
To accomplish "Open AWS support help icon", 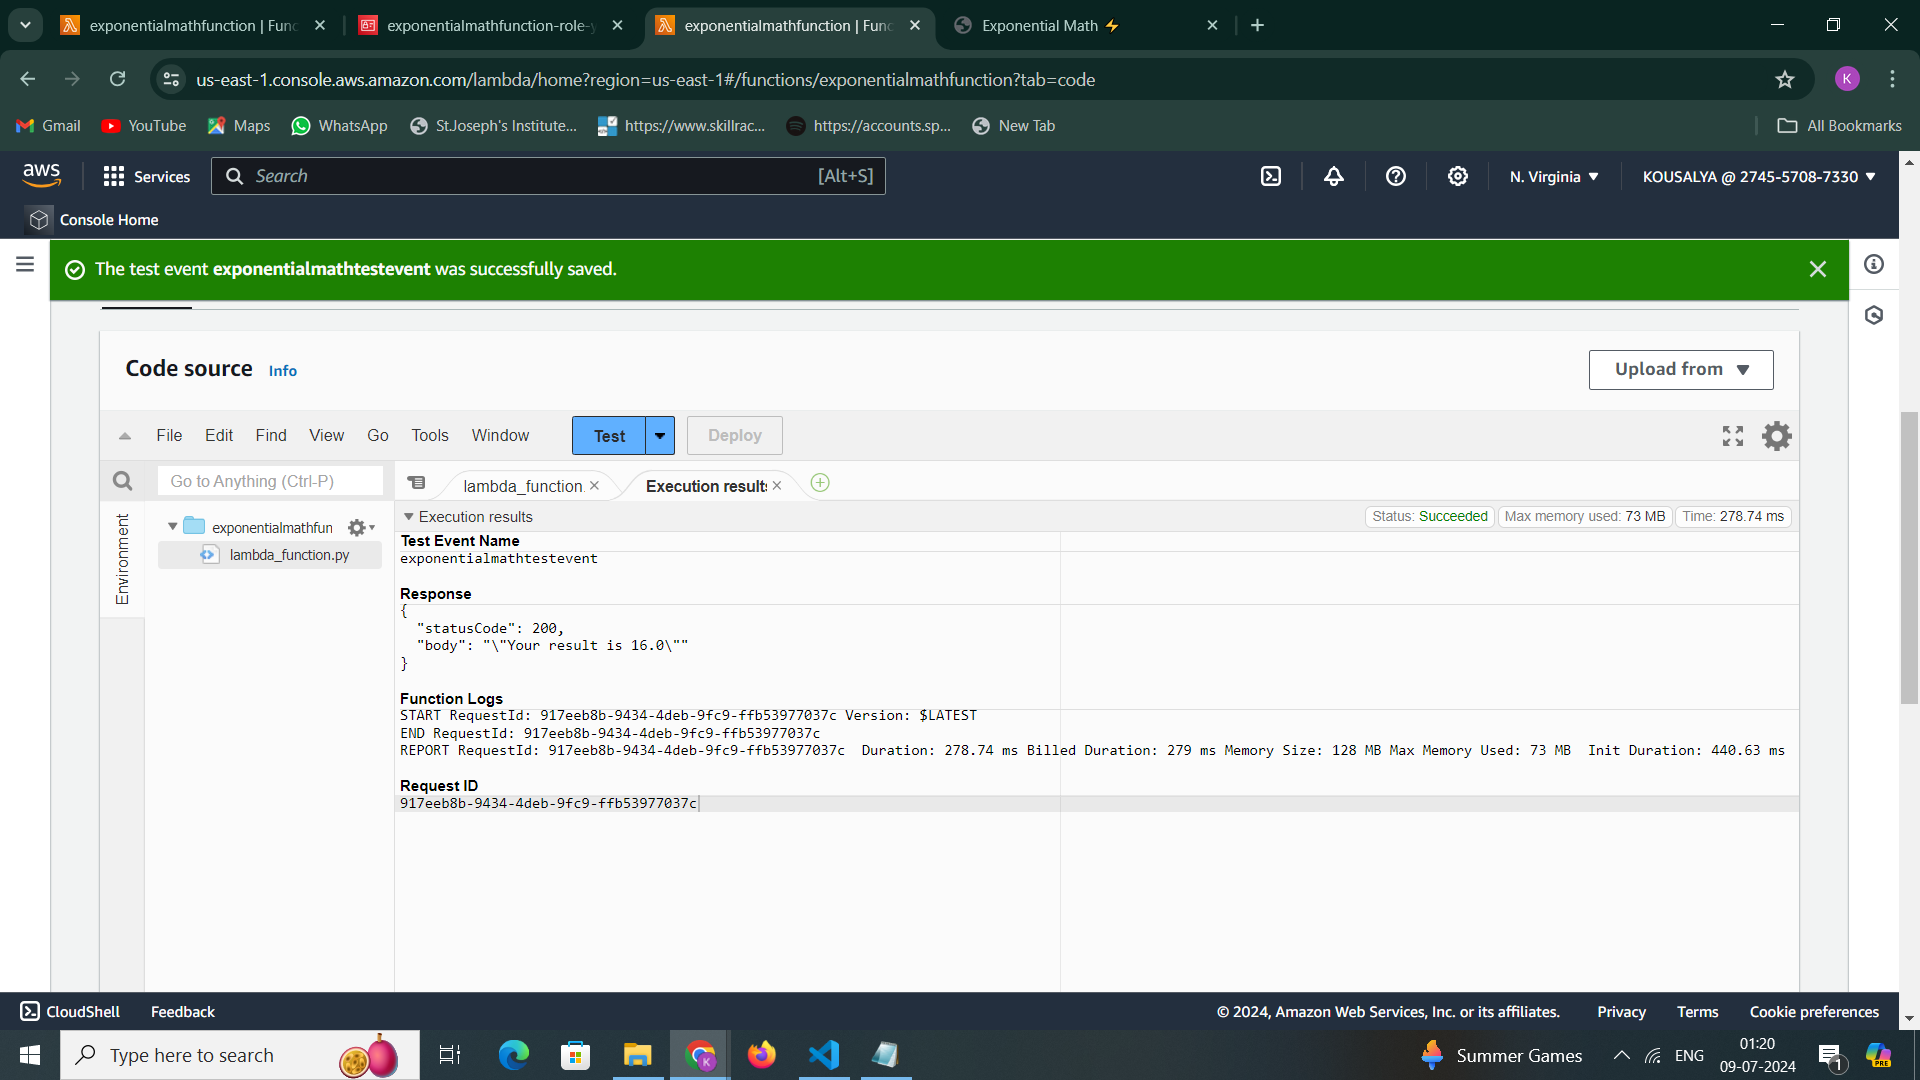I will coord(1396,176).
